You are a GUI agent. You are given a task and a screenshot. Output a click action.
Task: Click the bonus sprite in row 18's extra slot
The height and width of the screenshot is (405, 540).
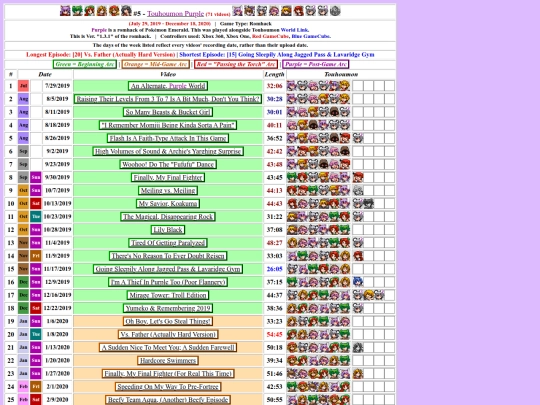click(358, 308)
